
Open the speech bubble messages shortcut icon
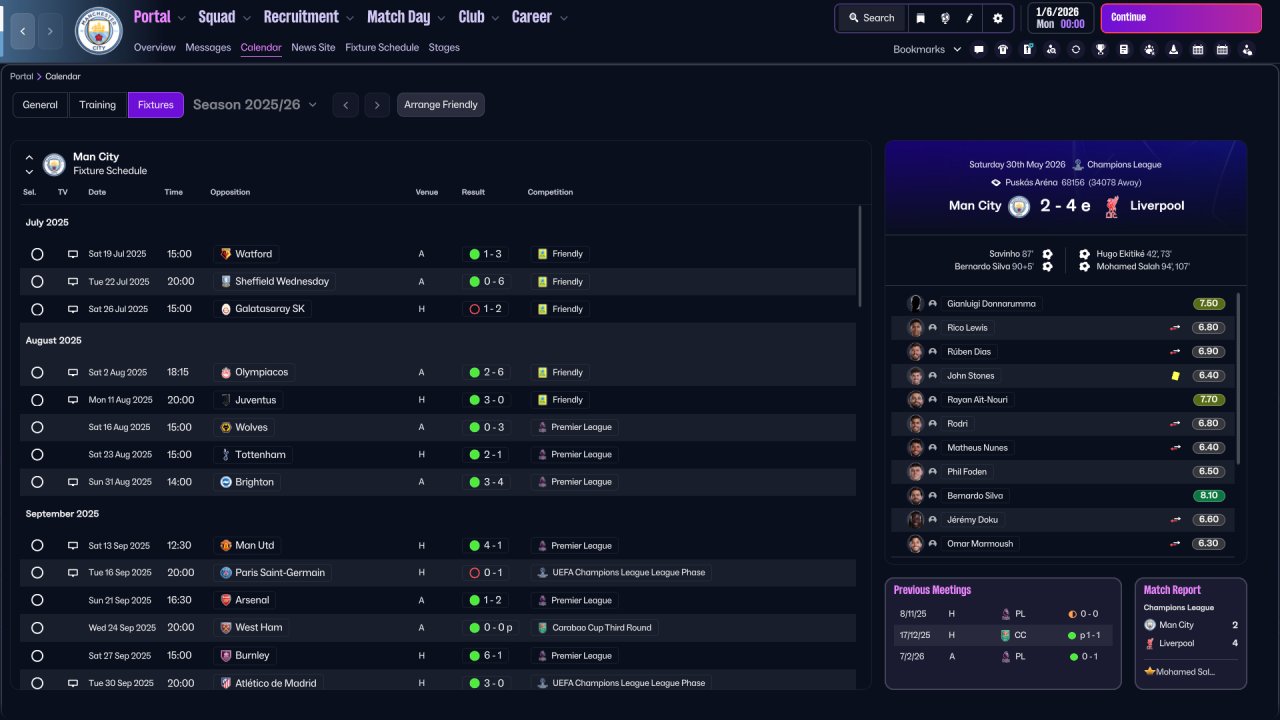(x=979, y=49)
